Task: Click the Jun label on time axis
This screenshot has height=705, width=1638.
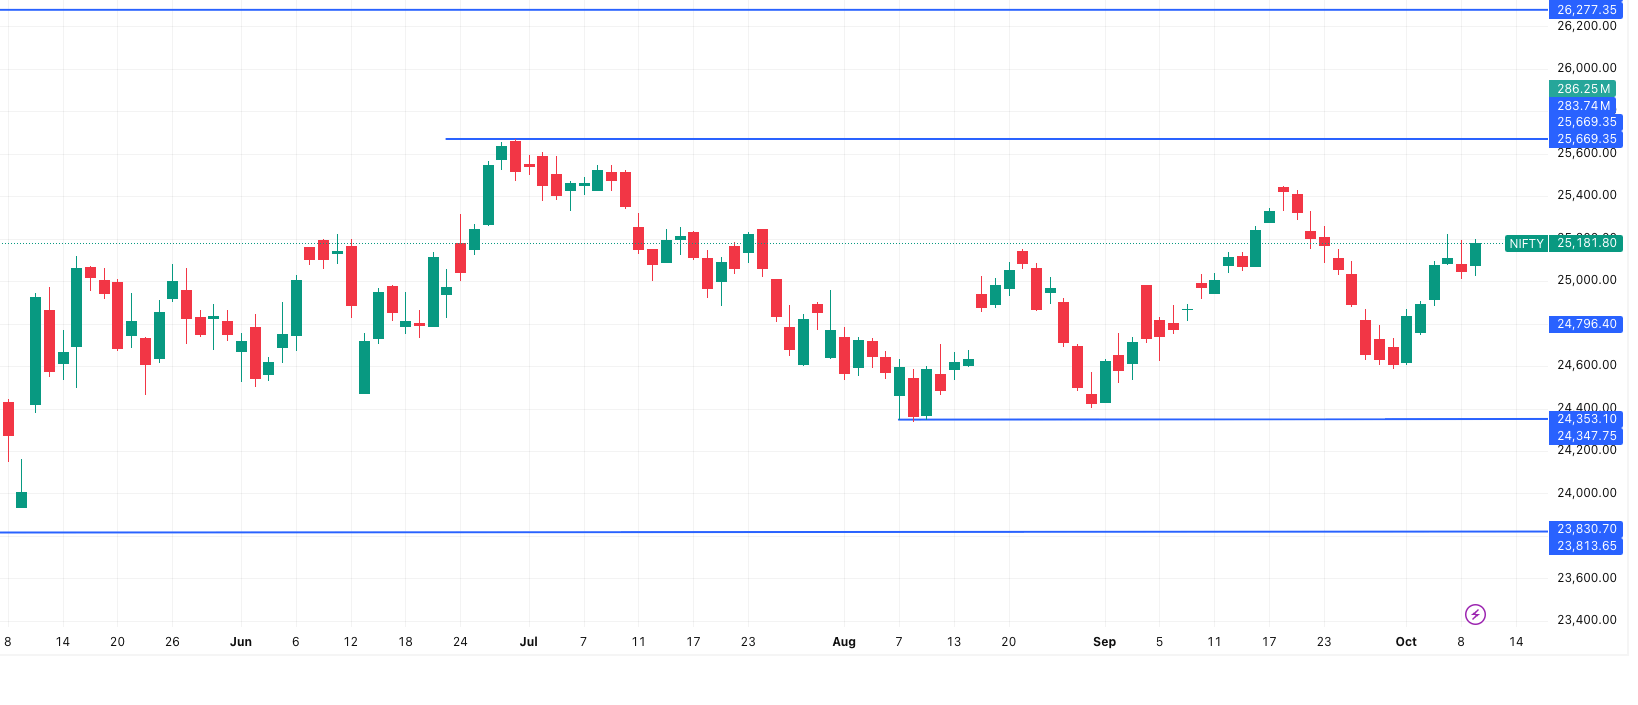Action: (x=240, y=642)
